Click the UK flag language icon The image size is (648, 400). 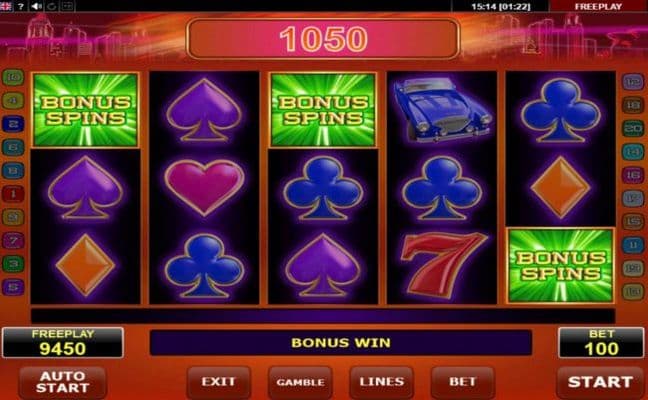(x=6, y=6)
